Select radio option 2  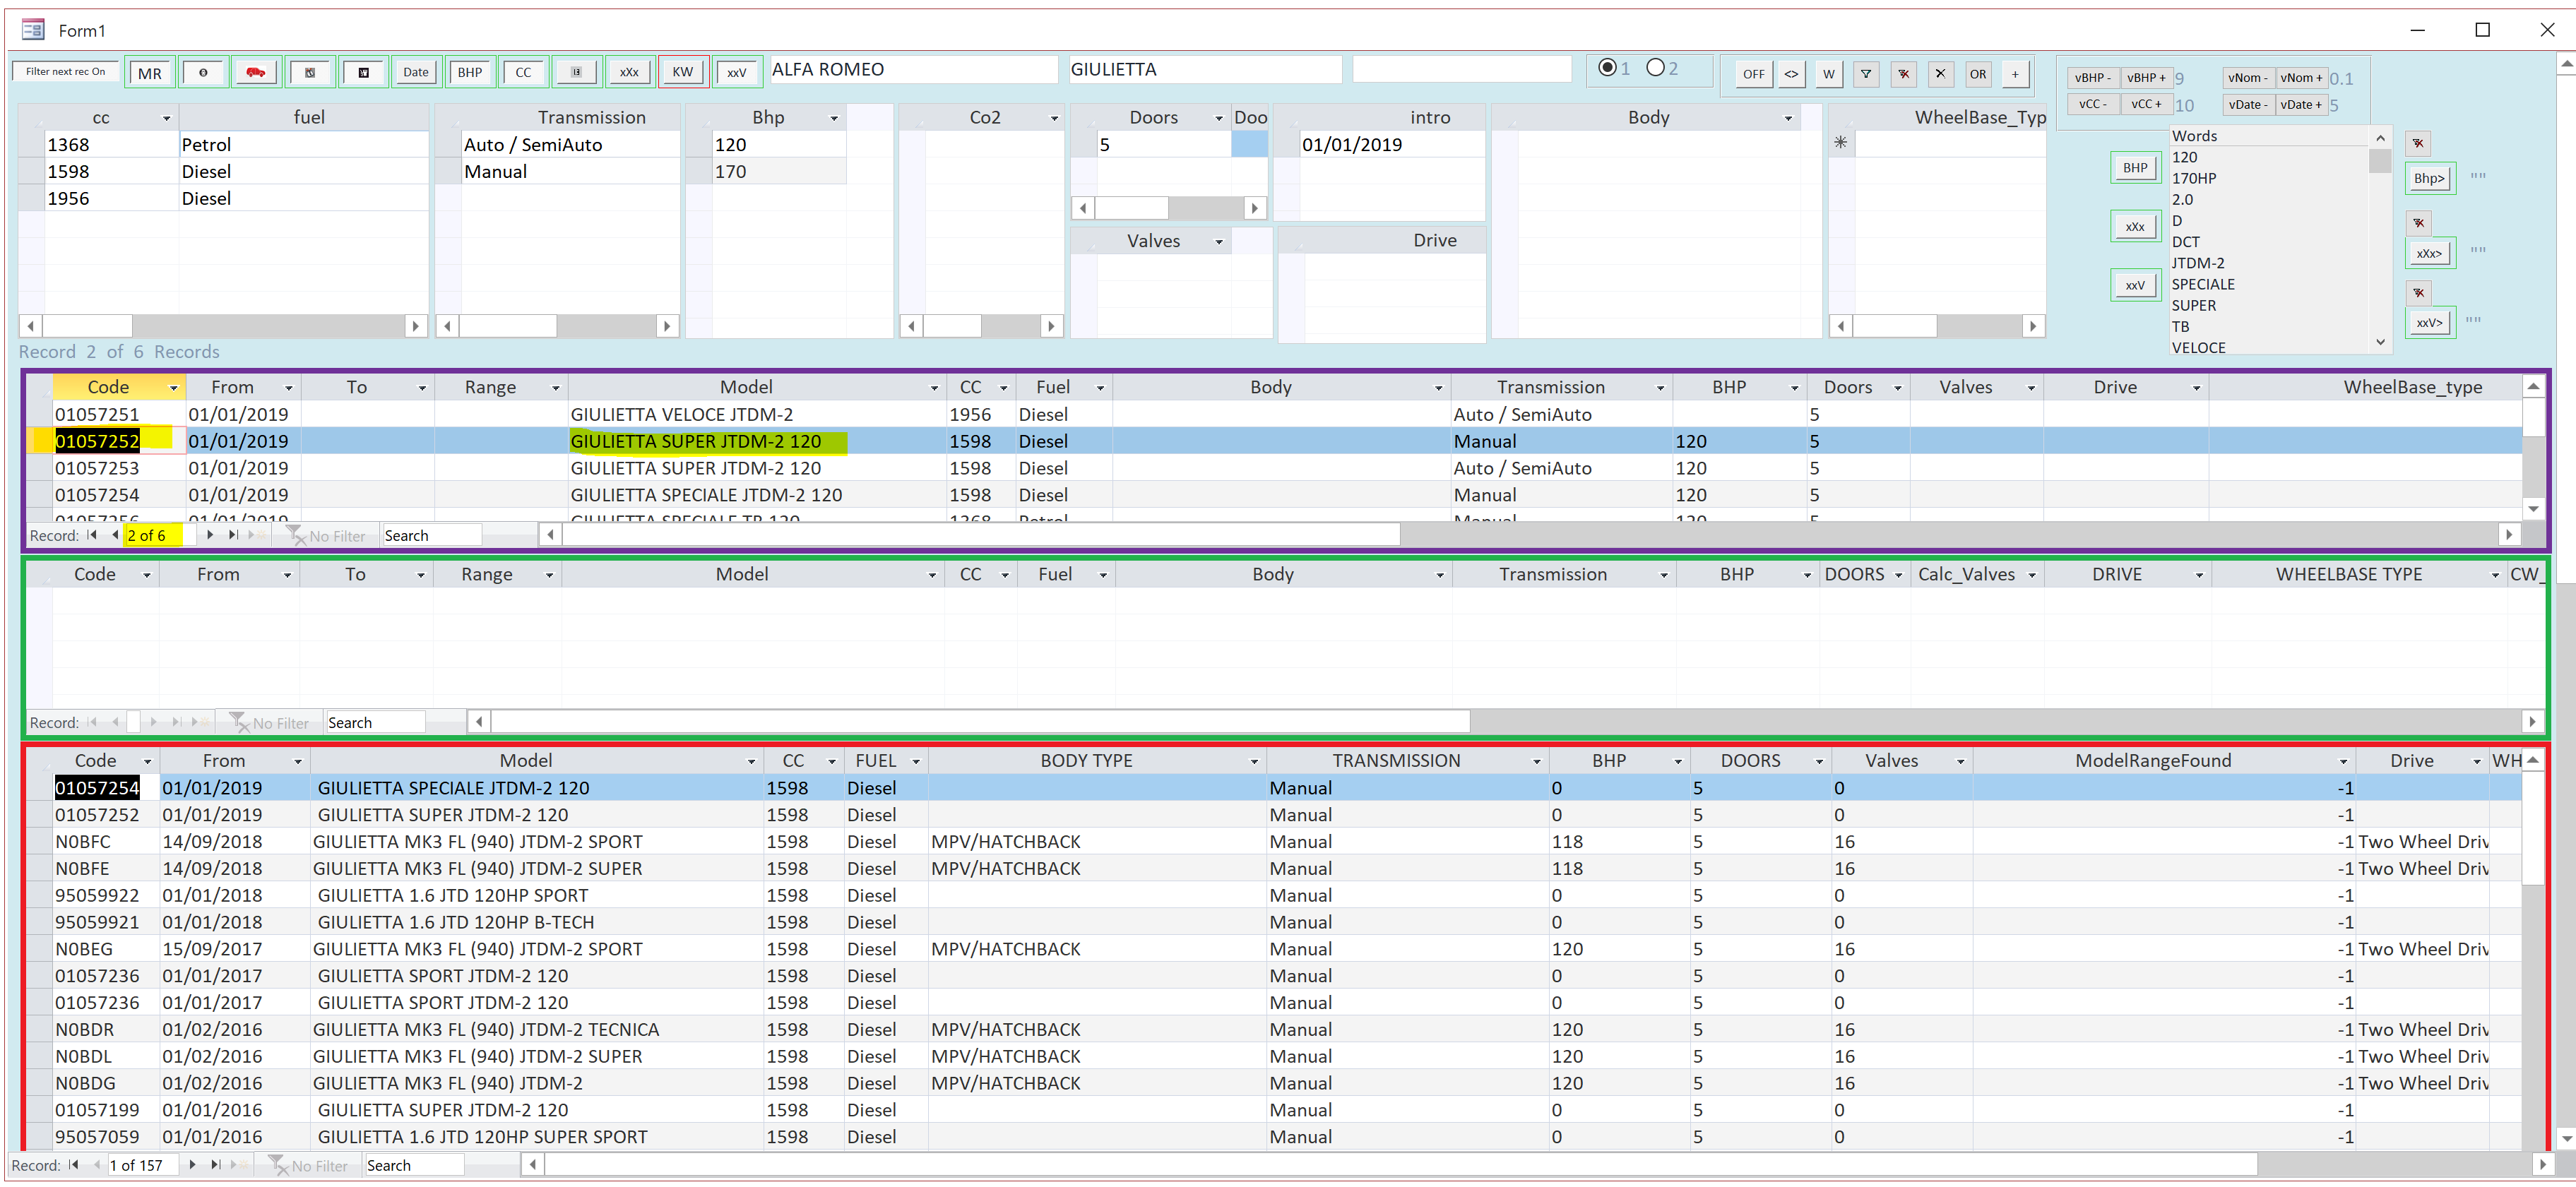click(1656, 68)
